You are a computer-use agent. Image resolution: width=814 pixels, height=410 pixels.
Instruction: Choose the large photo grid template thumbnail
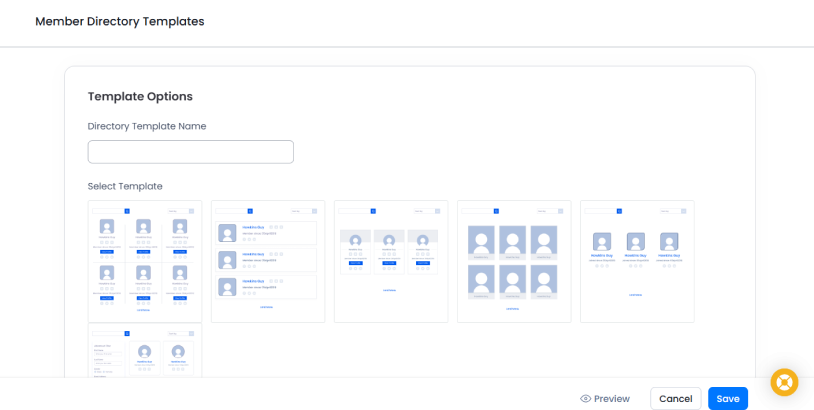coord(514,261)
